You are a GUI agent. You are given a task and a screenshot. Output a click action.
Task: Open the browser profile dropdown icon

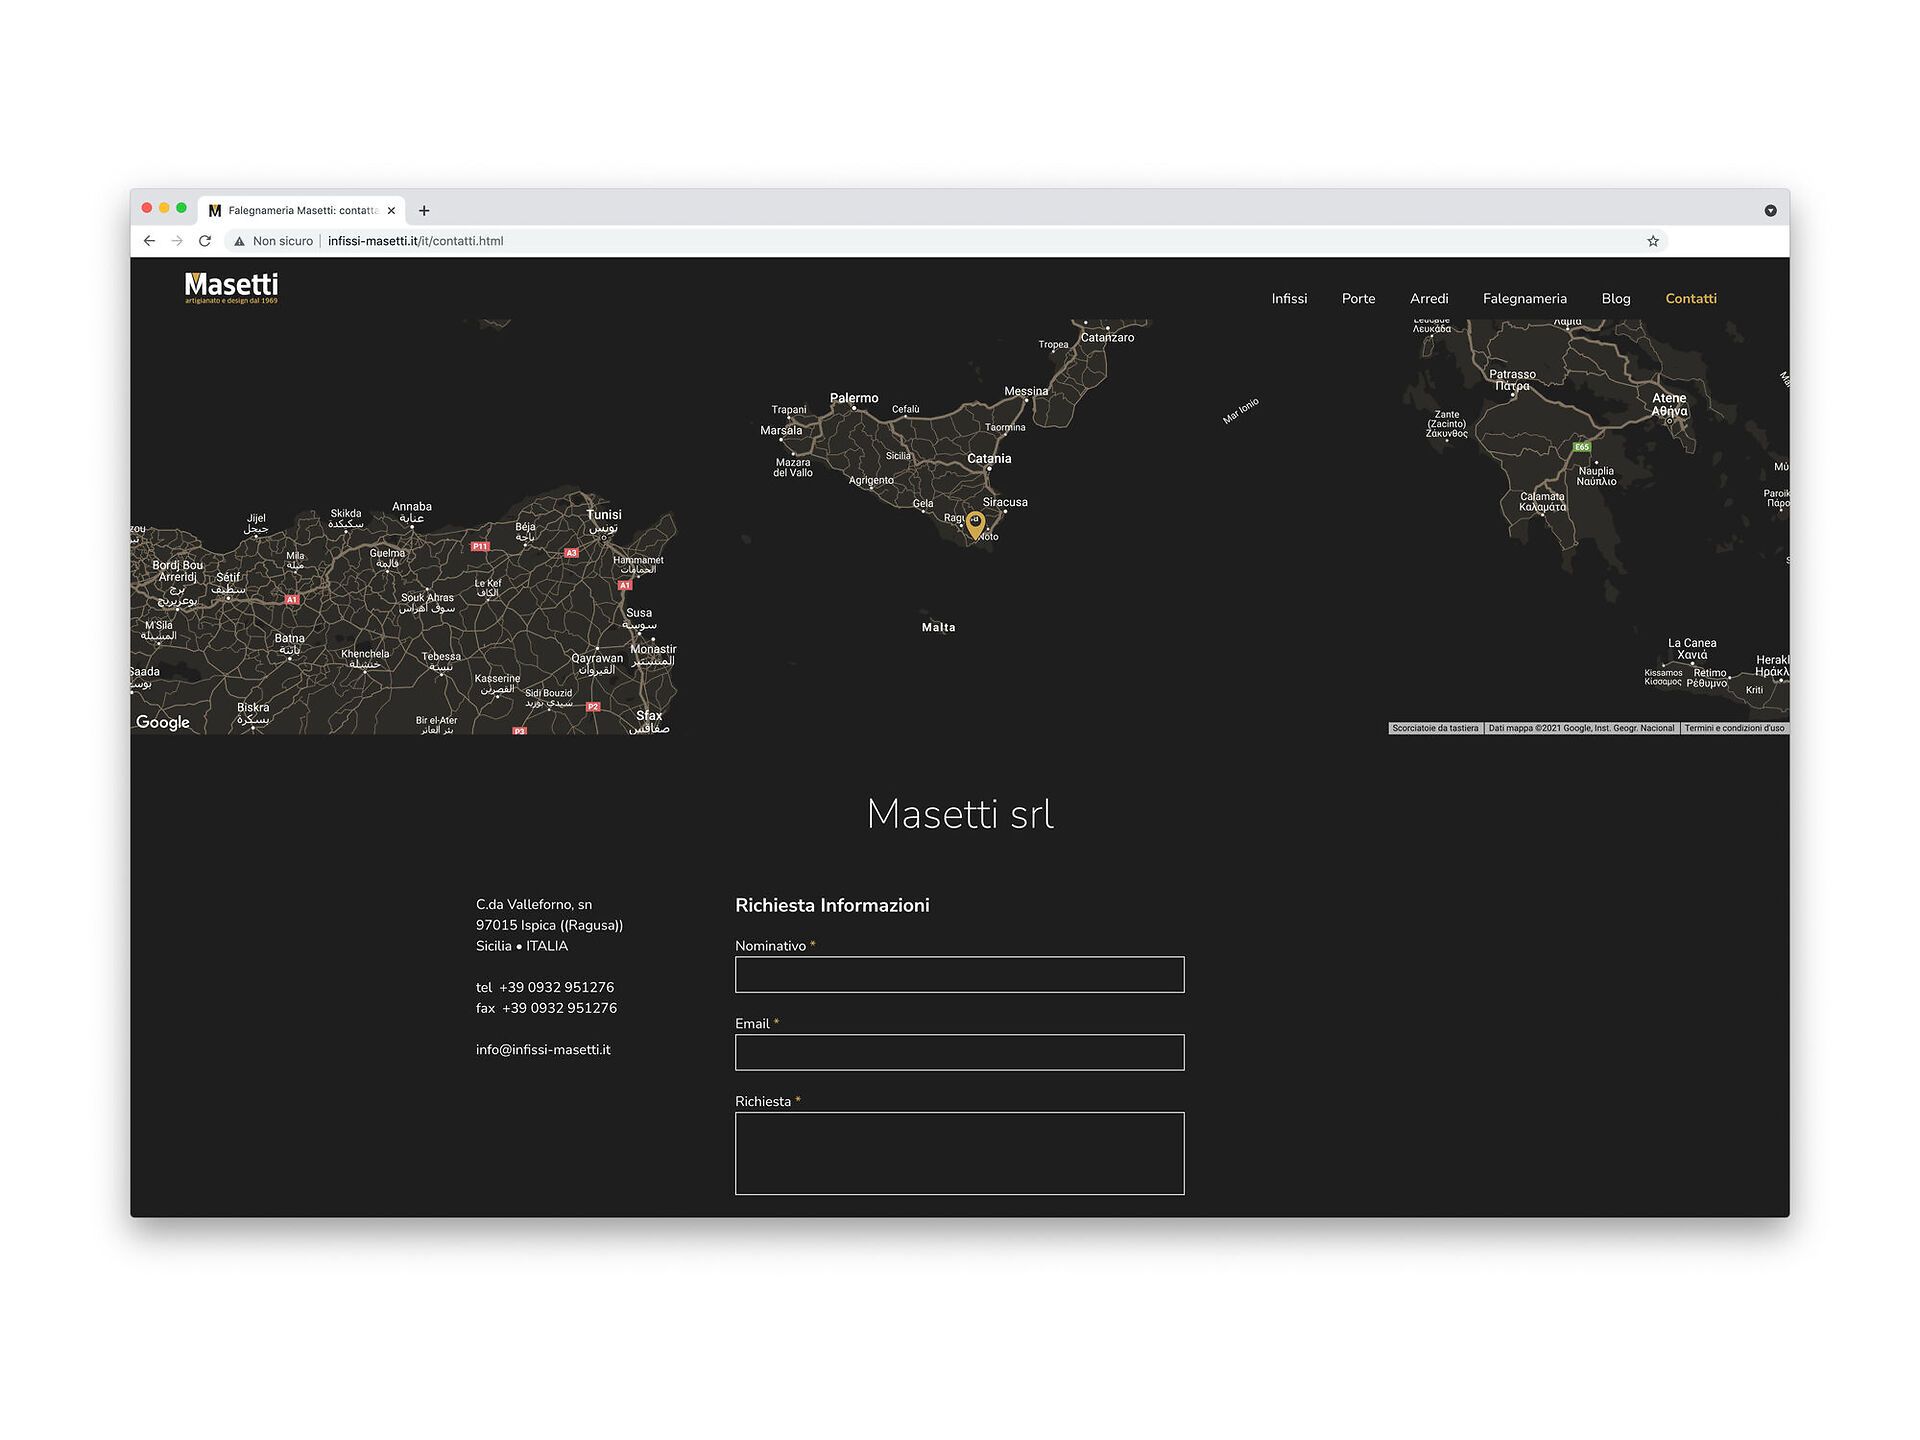[x=1770, y=210]
